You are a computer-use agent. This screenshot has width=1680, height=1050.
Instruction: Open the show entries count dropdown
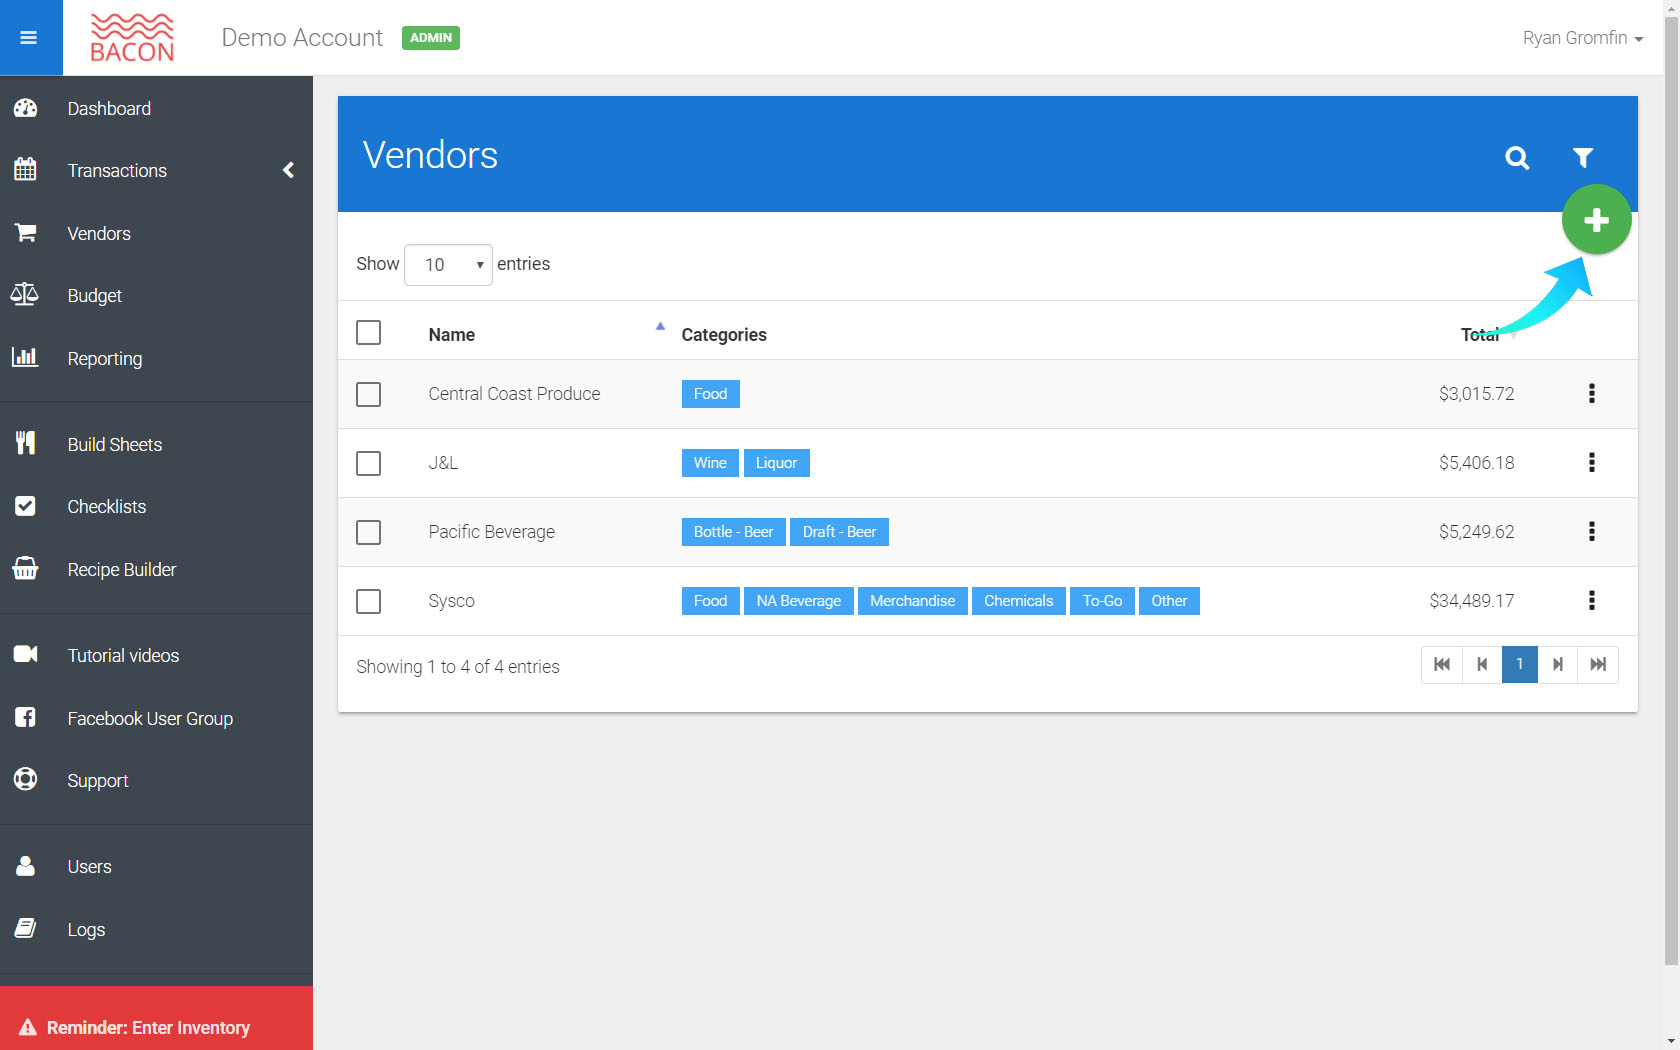(x=448, y=265)
